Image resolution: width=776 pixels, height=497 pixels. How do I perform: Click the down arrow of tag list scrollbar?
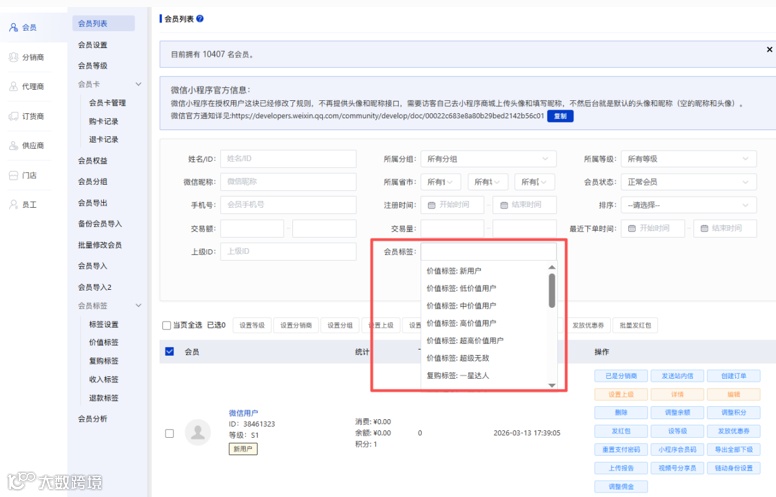click(552, 385)
